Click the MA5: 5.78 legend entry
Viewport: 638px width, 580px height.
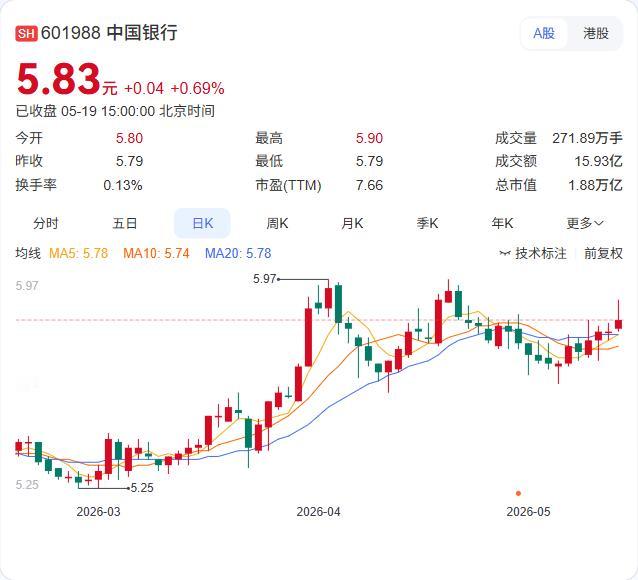coord(79,254)
